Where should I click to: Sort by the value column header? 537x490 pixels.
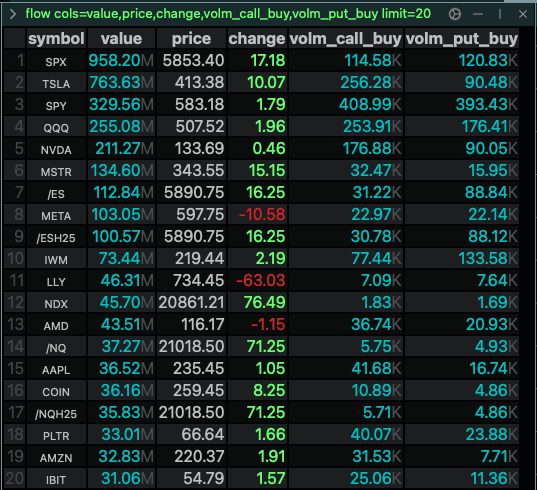pos(121,38)
